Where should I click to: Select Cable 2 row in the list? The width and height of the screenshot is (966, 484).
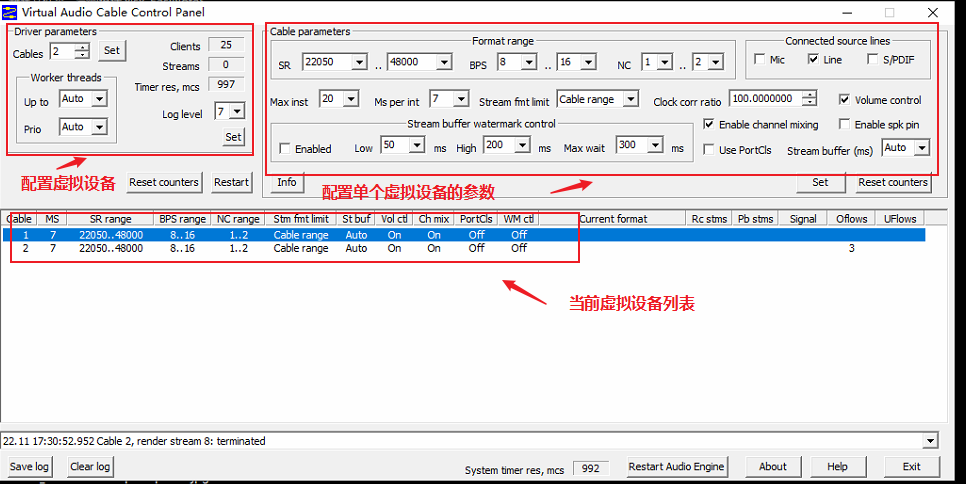pos(464,248)
